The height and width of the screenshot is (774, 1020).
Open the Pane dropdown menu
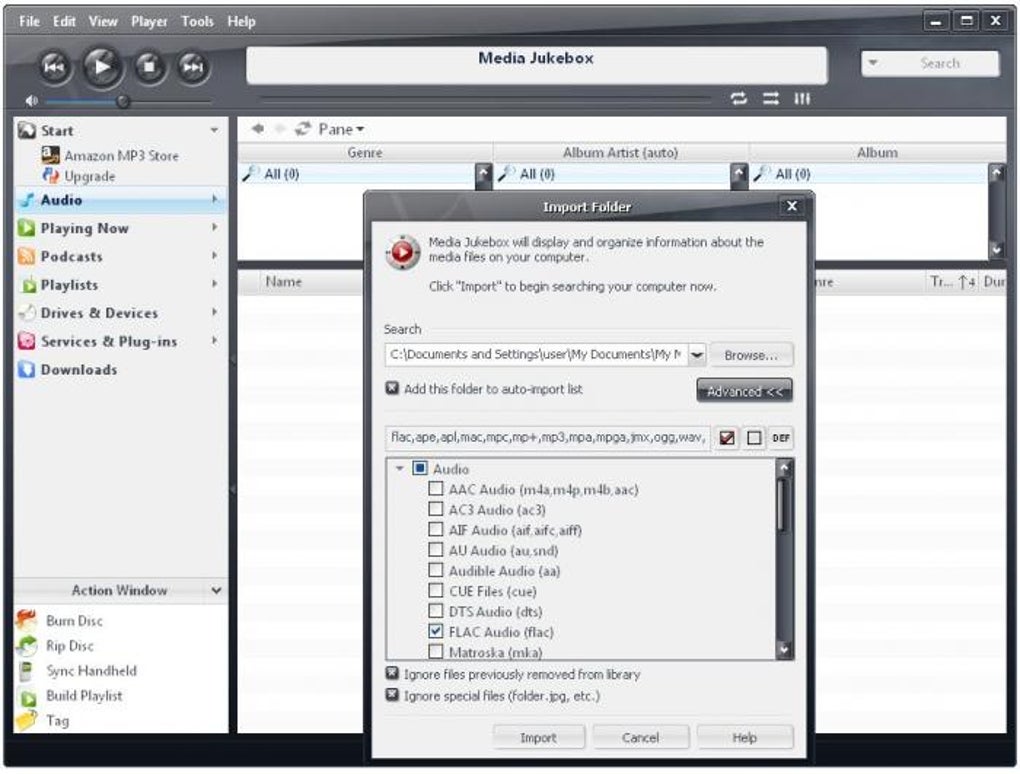[341, 129]
